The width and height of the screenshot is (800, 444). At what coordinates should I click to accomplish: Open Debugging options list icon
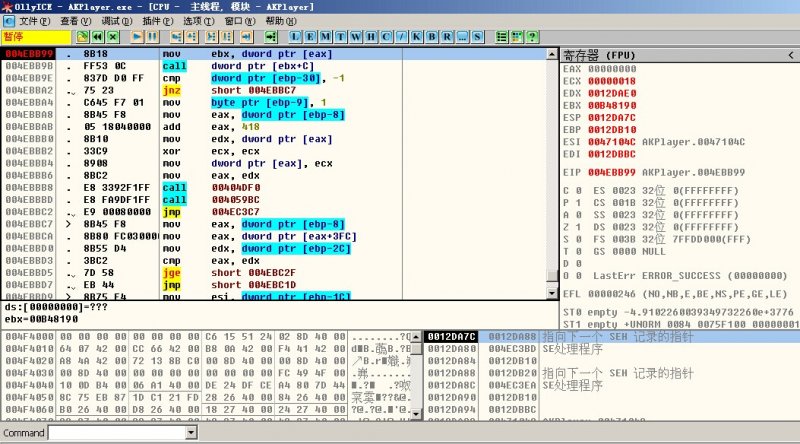pyautogui.click(x=502, y=37)
